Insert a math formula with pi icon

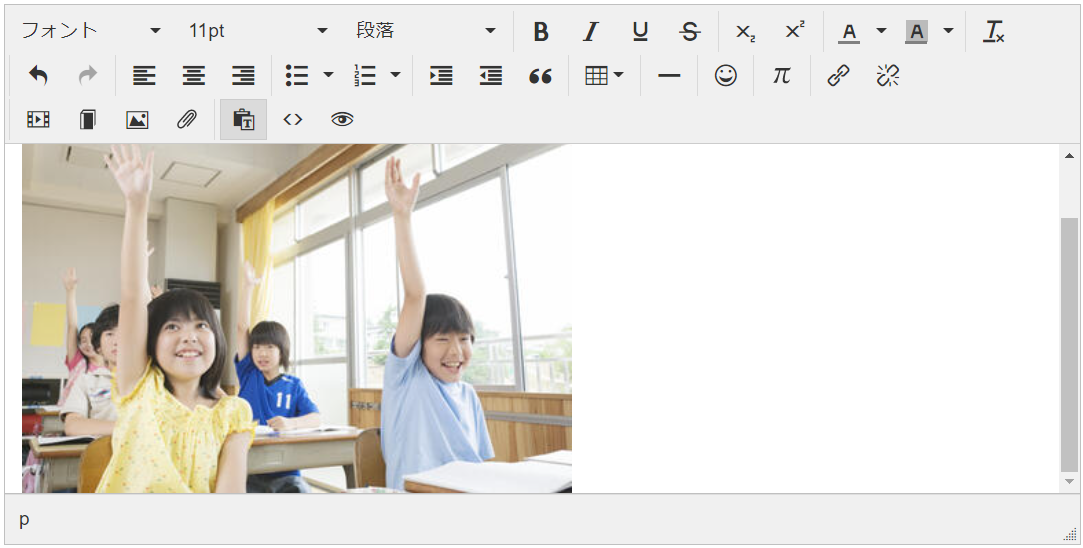pyautogui.click(x=781, y=76)
